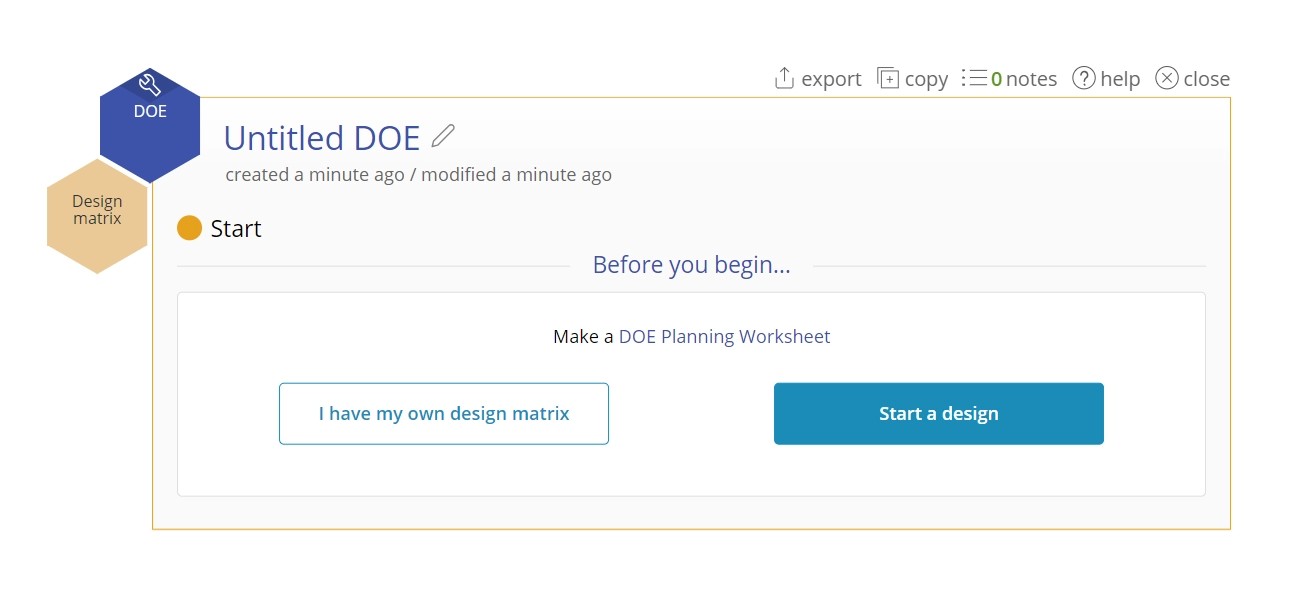Click the export upload icon
The image size is (1311, 596).
785,78
